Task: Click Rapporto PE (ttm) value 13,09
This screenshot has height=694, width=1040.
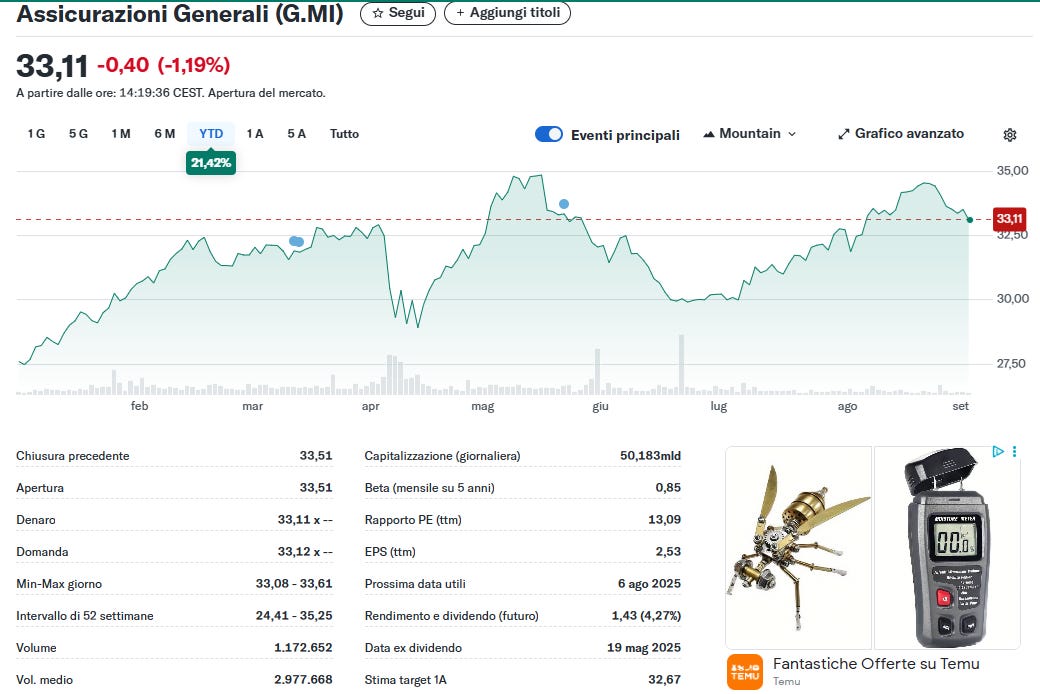Action: (x=665, y=520)
